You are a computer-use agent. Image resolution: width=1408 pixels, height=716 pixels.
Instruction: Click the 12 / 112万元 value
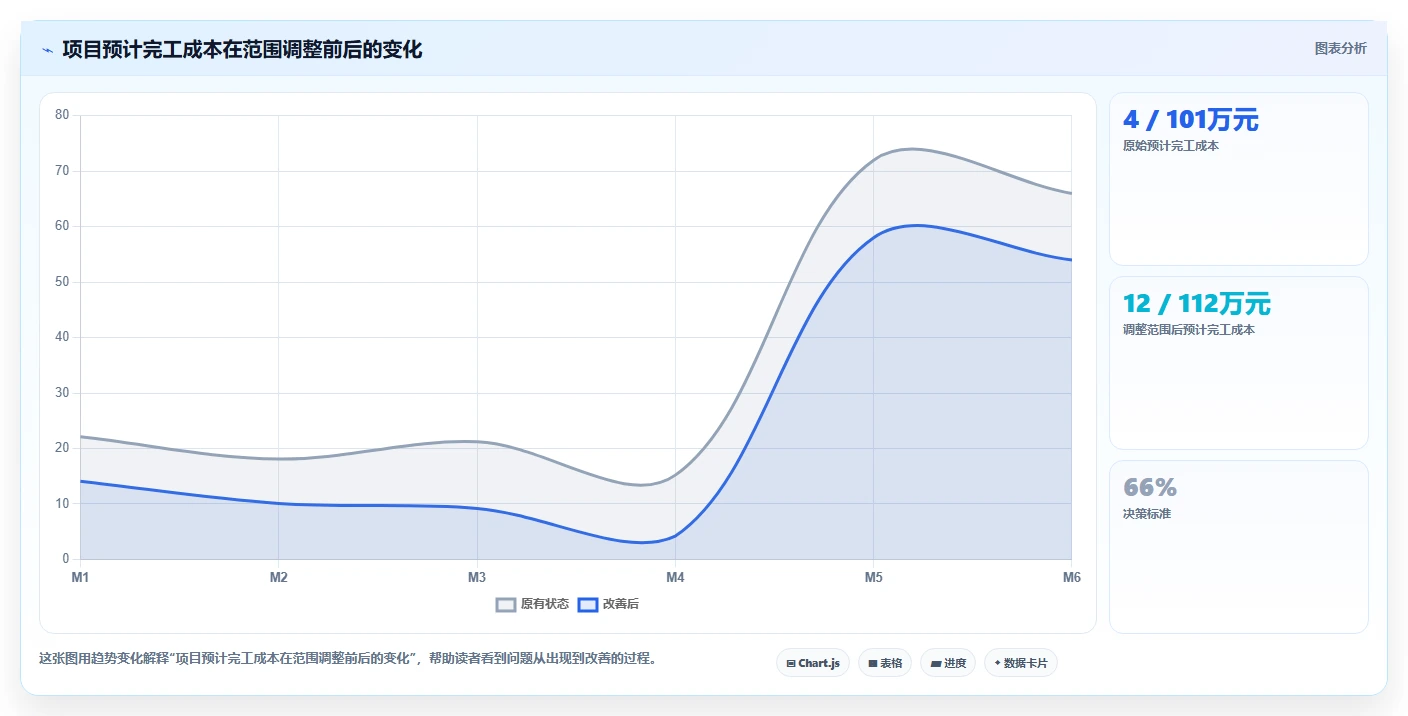1197,304
